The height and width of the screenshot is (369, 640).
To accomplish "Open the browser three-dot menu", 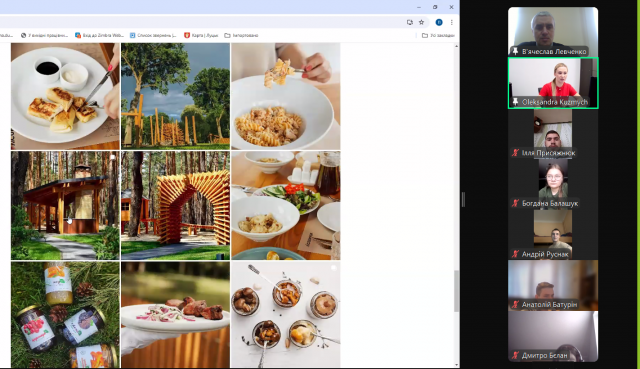I will tap(451, 22).
